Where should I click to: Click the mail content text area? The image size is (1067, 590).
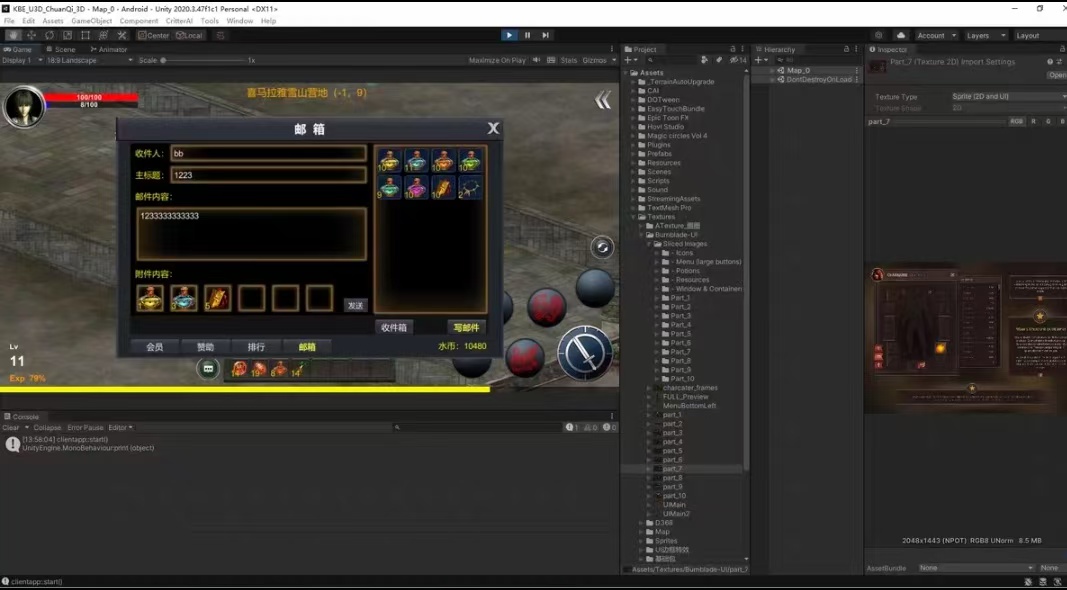click(x=252, y=234)
